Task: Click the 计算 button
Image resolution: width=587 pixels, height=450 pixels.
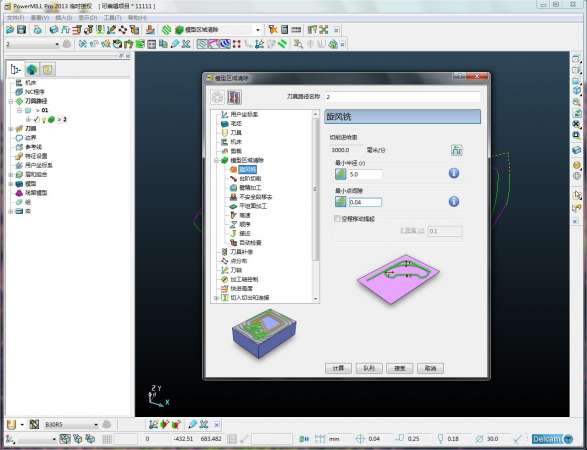Action: (x=338, y=368)
